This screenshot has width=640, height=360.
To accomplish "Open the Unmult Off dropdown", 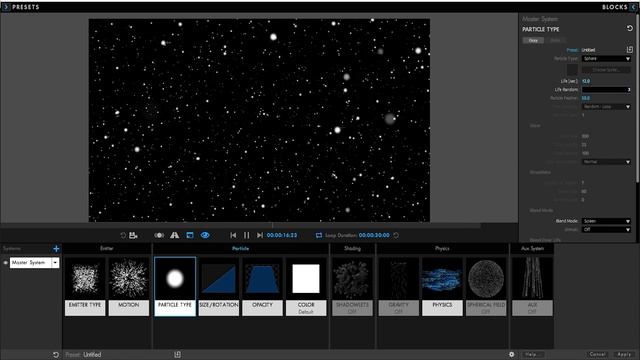I will [606, 229].
